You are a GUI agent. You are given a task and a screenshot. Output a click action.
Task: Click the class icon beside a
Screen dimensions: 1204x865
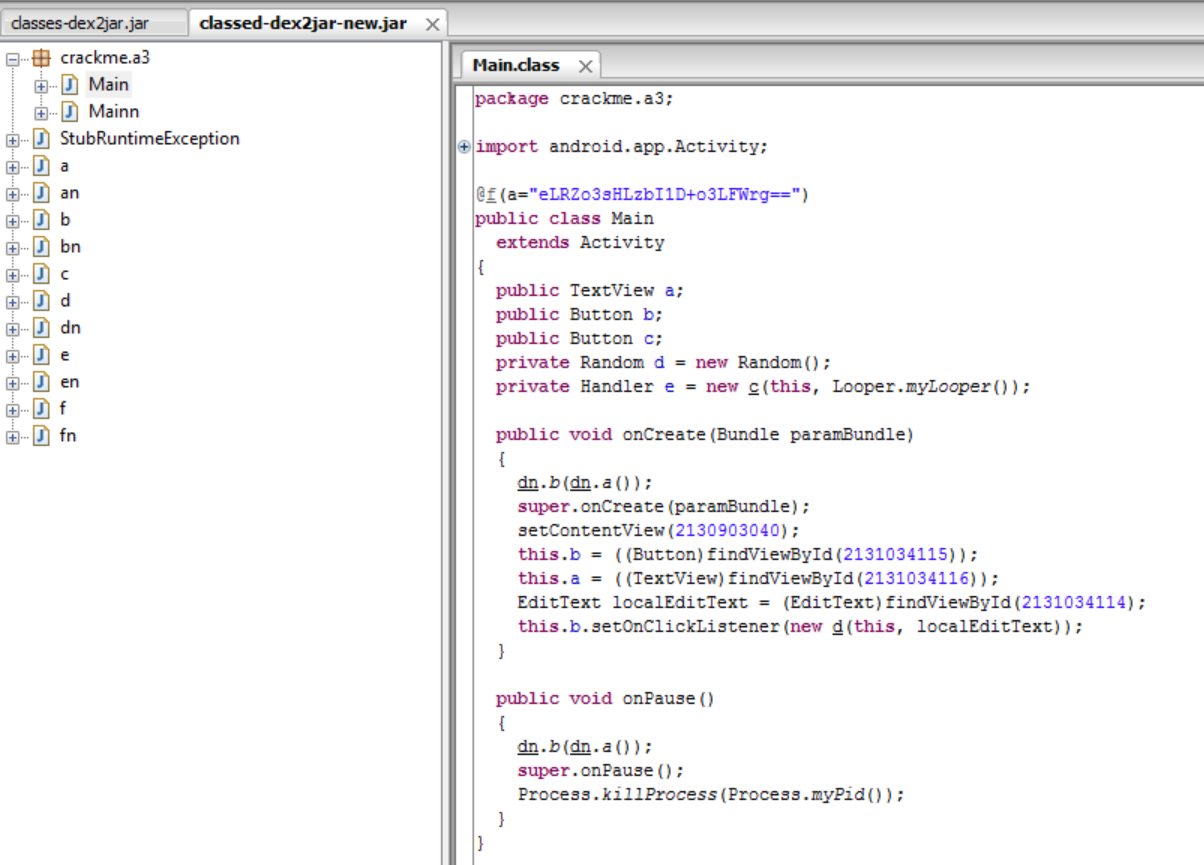(41, 166)
